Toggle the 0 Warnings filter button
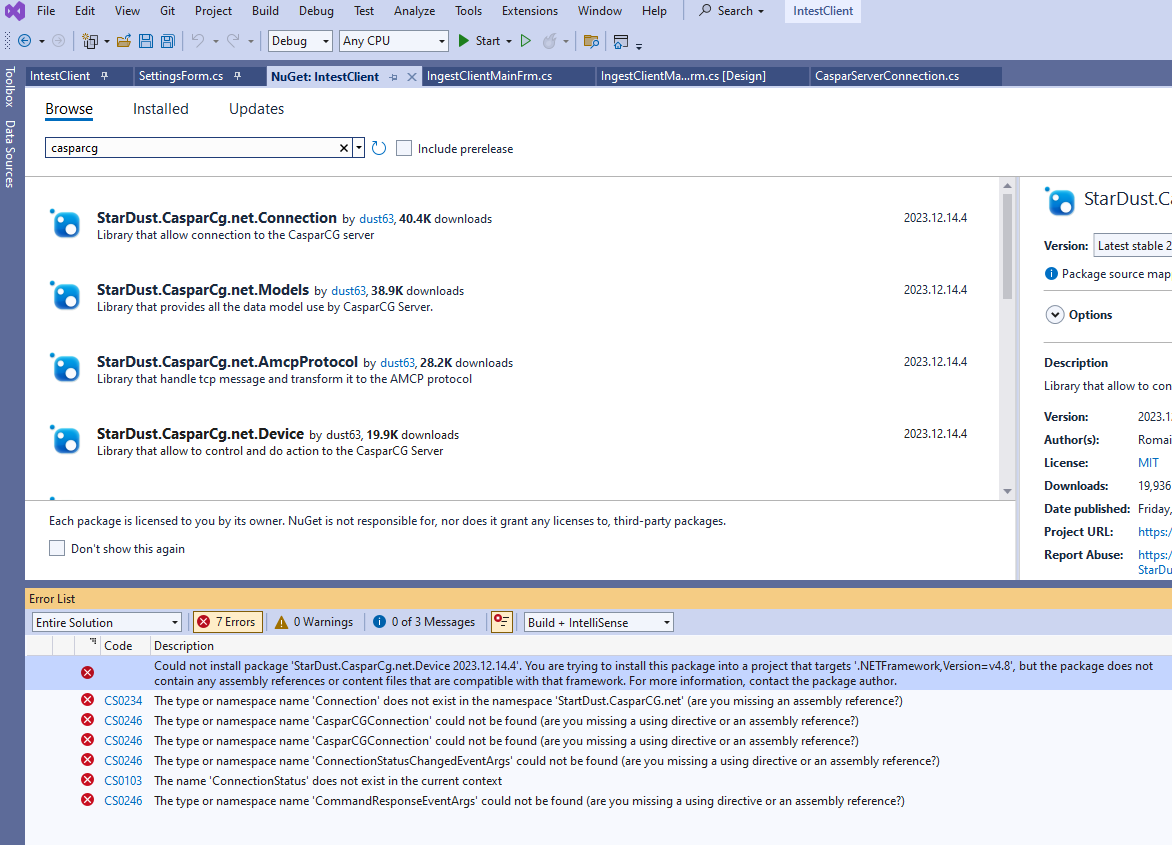This screenshot has height=845, width=1172. [x=314, y=622]
